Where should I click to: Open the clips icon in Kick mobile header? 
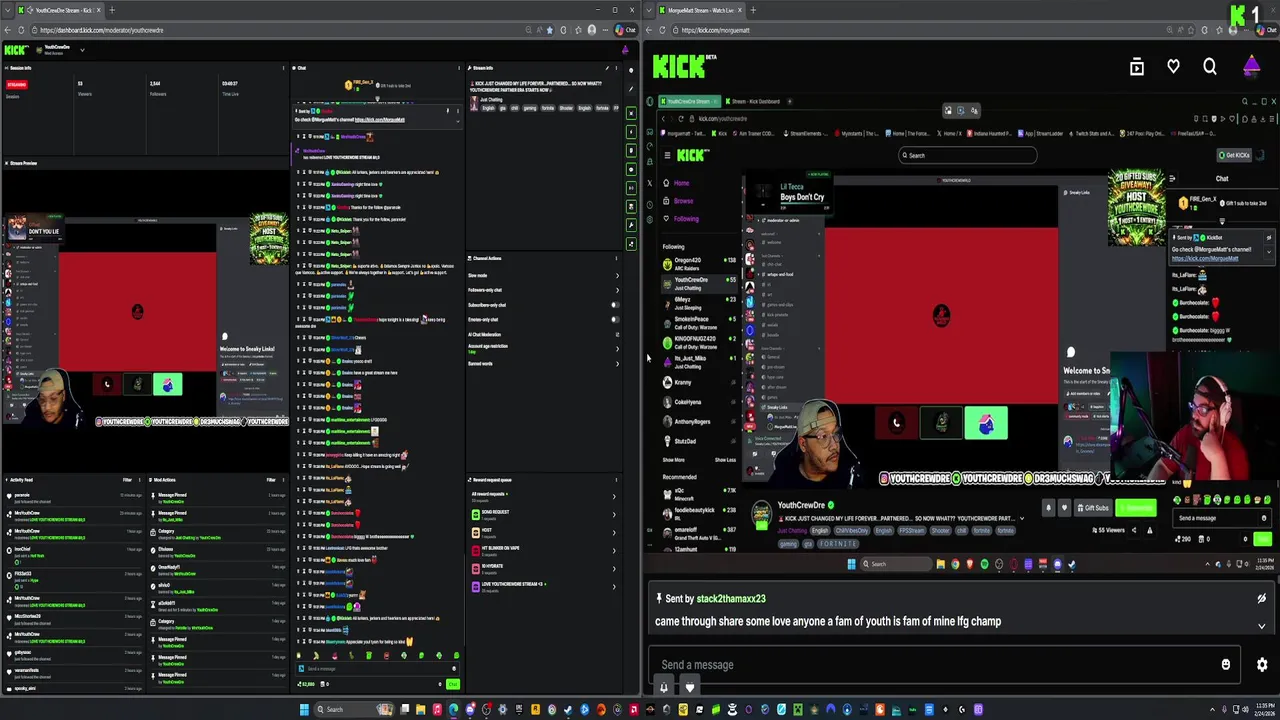pos(1137,67)
